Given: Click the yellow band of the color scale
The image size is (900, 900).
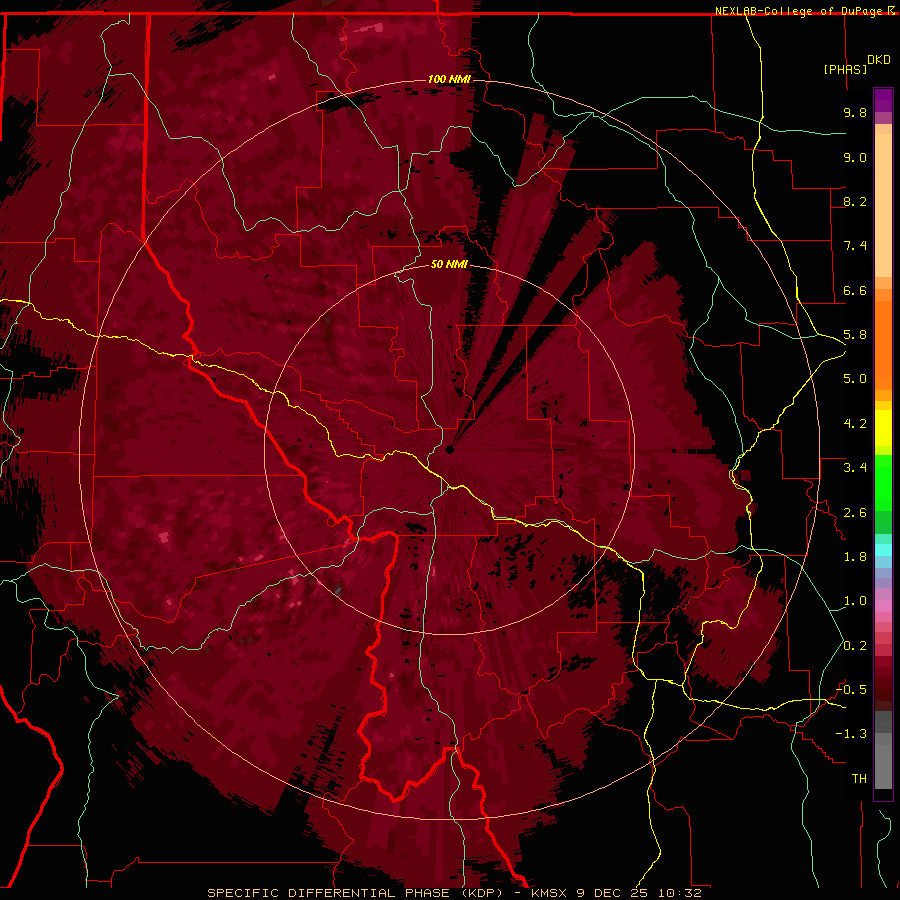Looking at the screenshot, I should (x=883, y=428).
